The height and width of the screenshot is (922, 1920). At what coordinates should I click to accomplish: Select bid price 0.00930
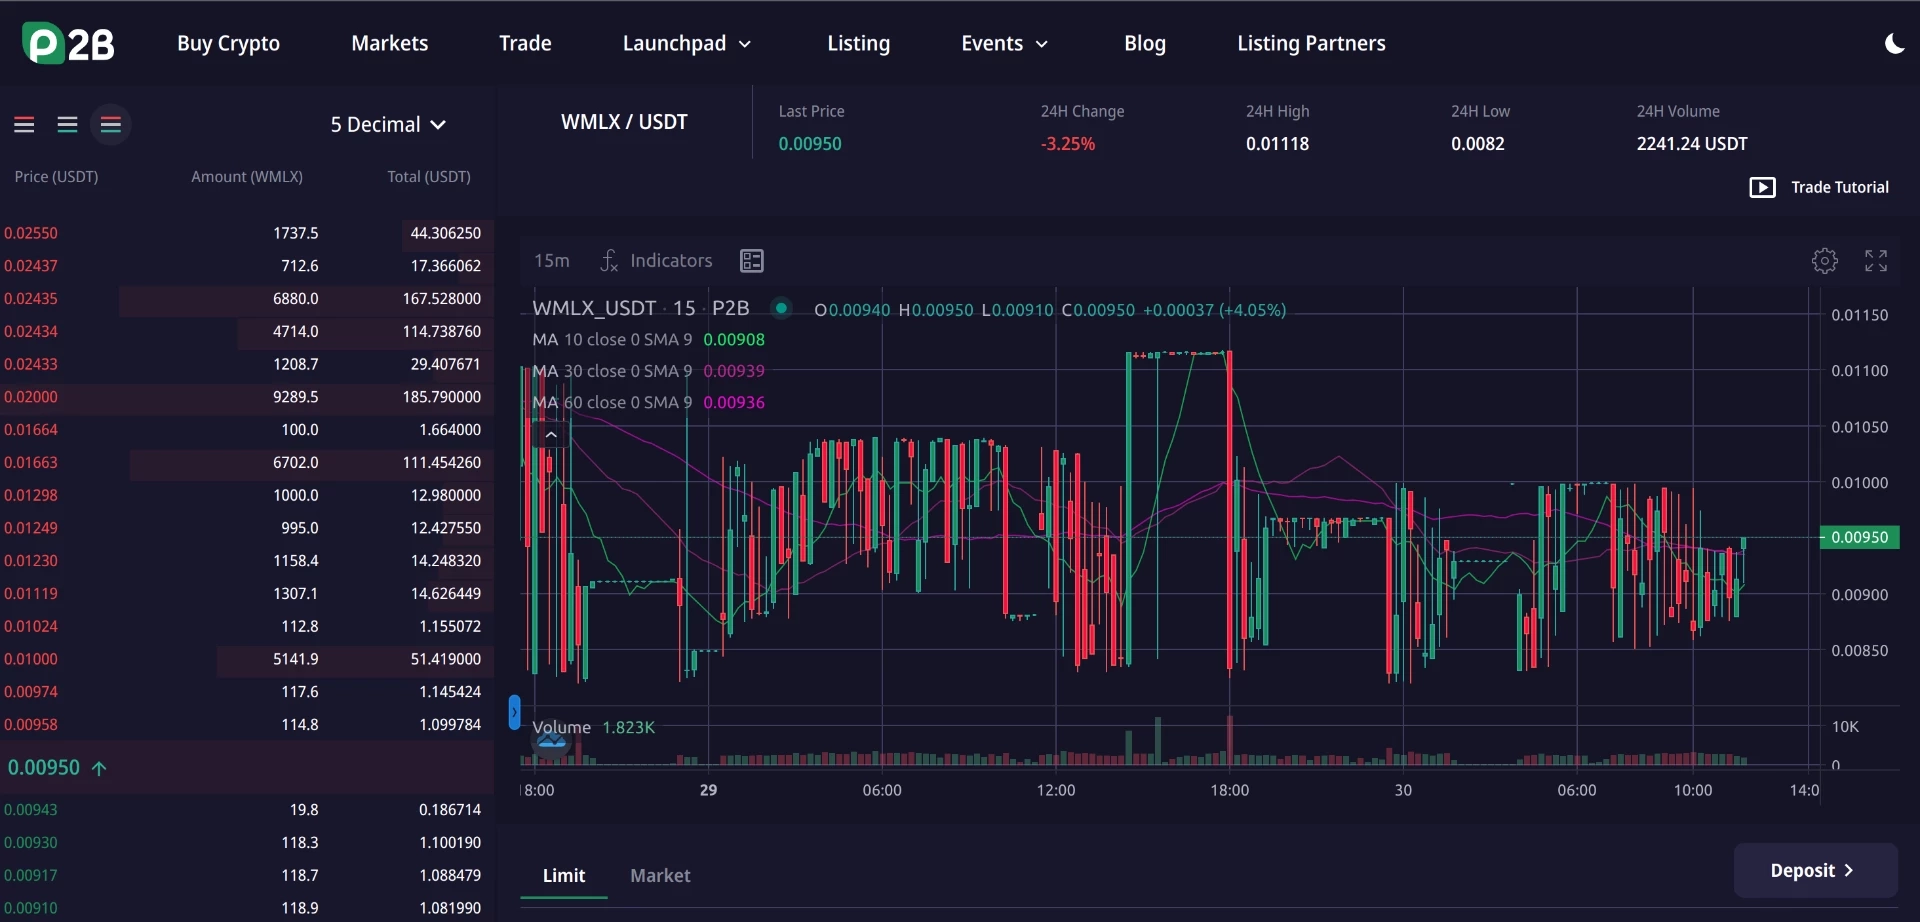pyautogui.click(x=31, y=843)
